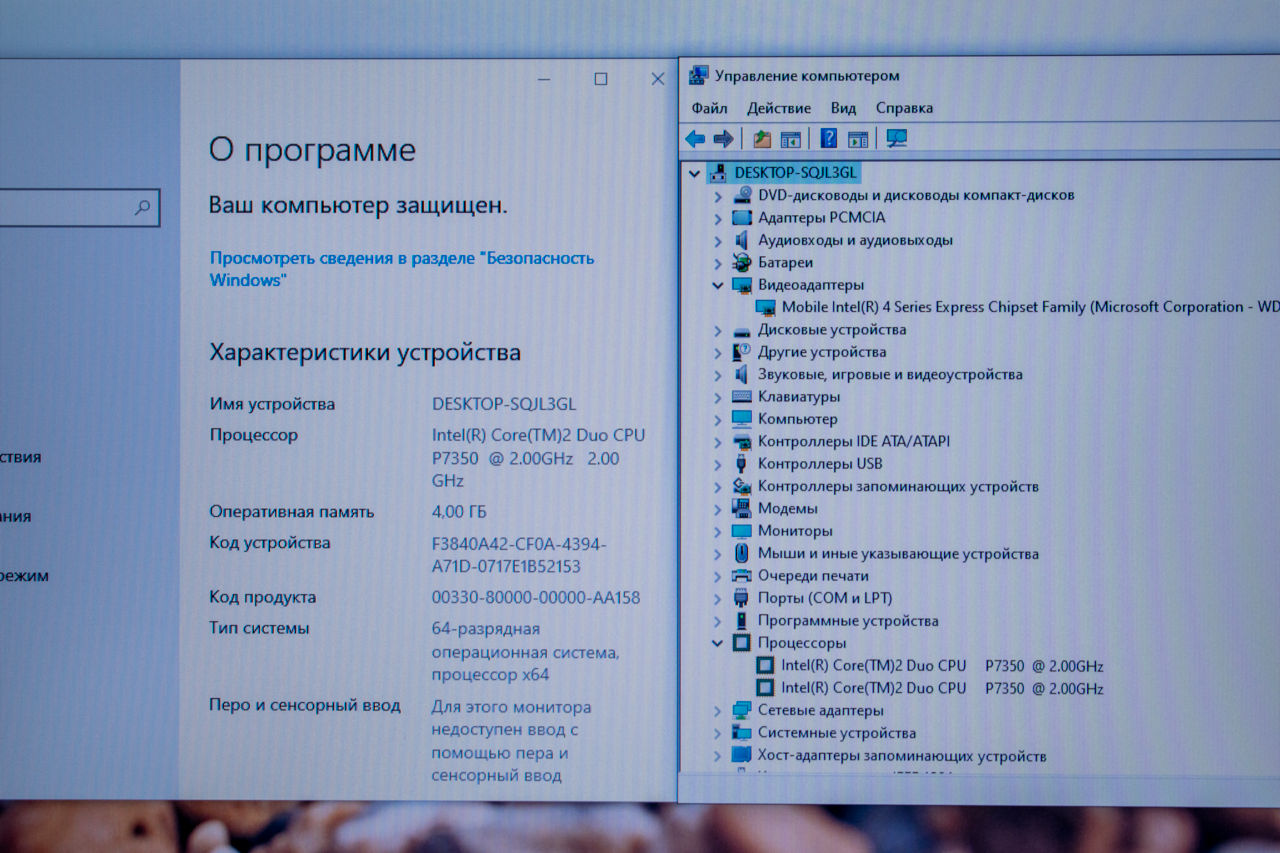Select the Хост-адаптеры запоминающих устройств row
1280x853 pixels.
click(x=902, y=756)
